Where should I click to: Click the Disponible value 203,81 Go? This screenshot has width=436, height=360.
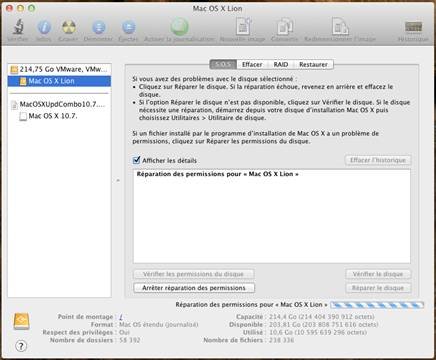tap(323, 324)
